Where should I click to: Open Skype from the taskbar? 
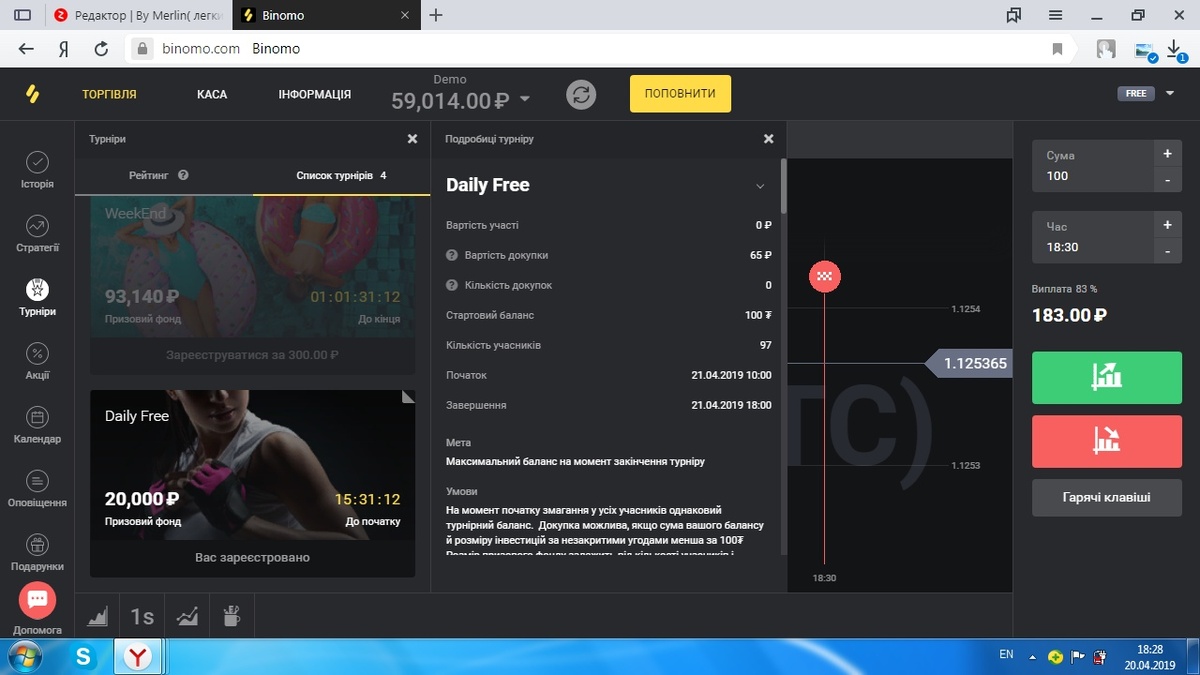click(x=84, y=656)
